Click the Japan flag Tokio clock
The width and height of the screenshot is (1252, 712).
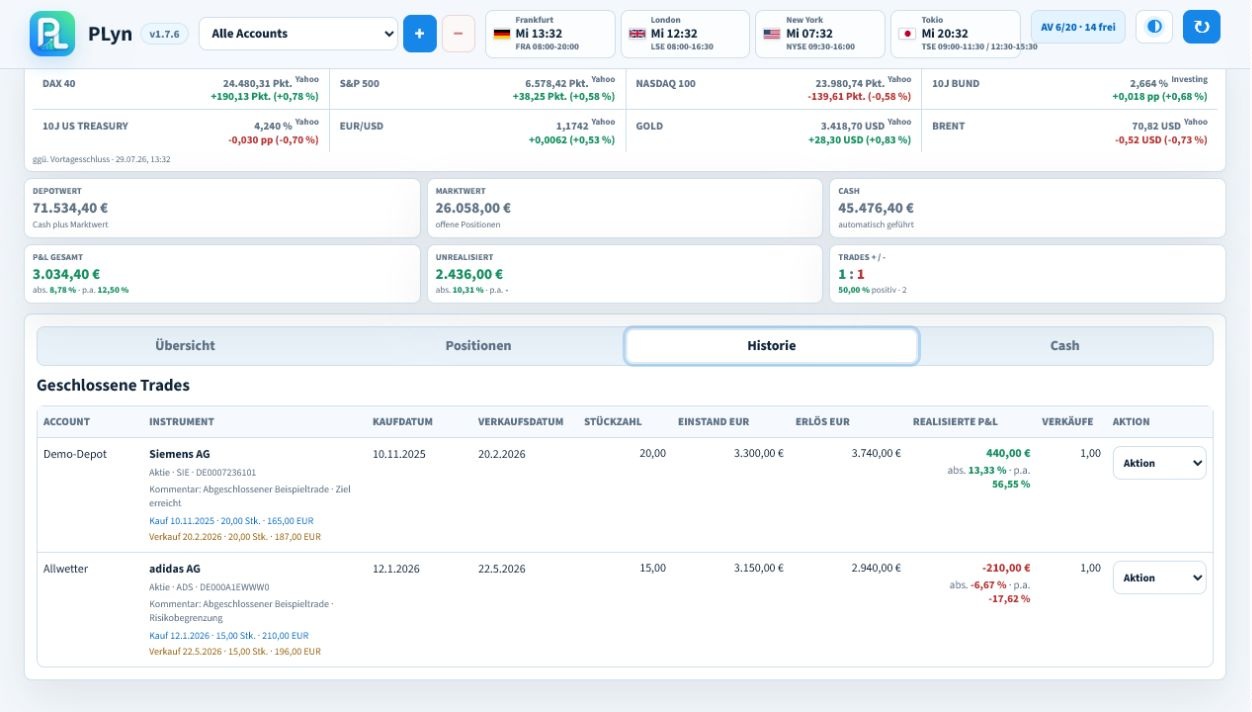click(955, 34)
